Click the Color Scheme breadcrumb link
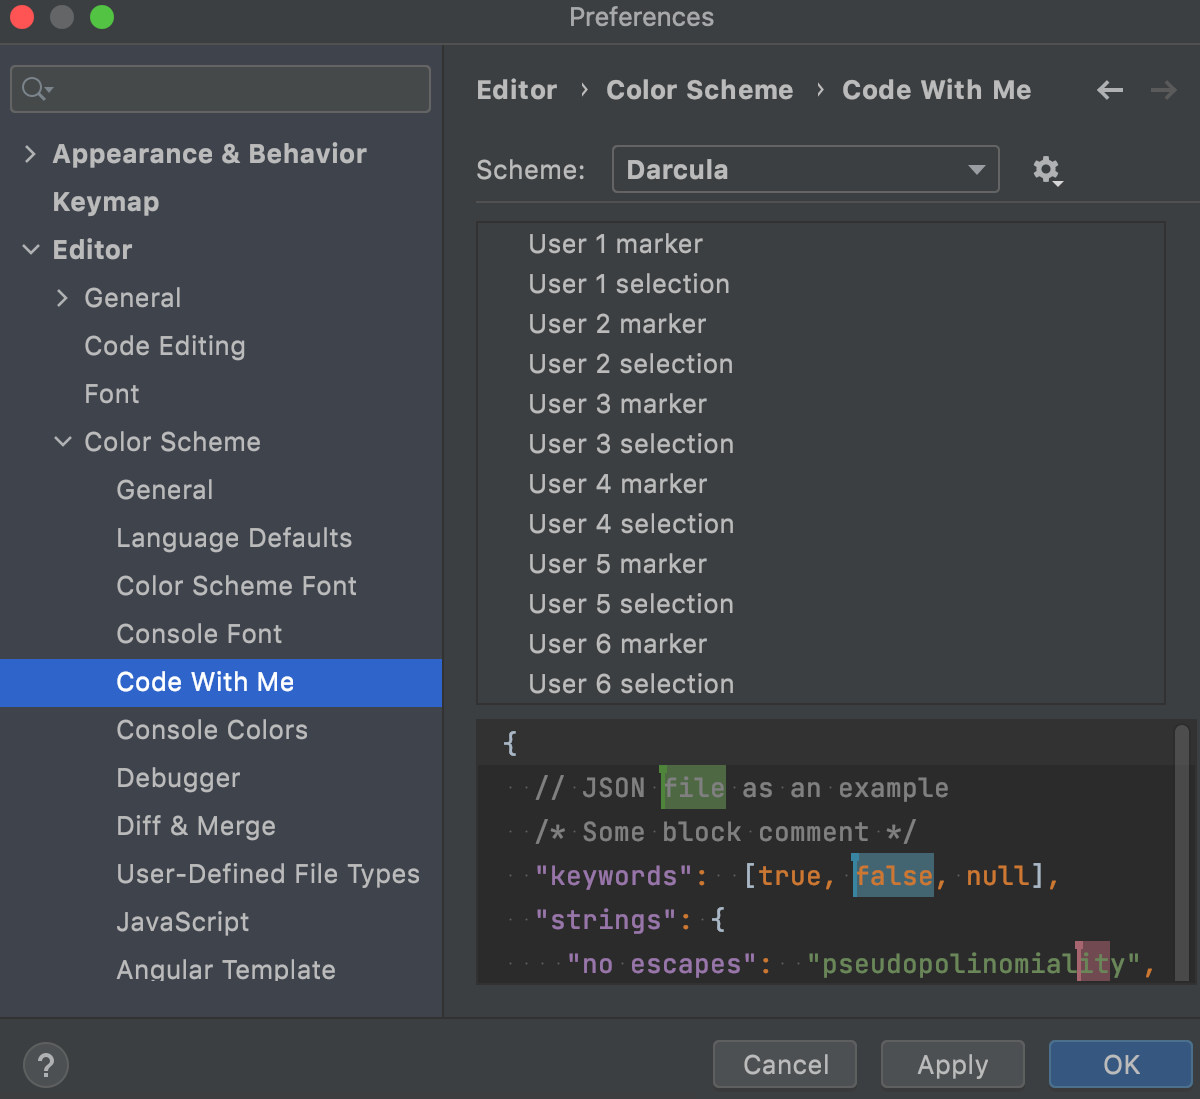 pyautogui.click(x=699, y=90)
